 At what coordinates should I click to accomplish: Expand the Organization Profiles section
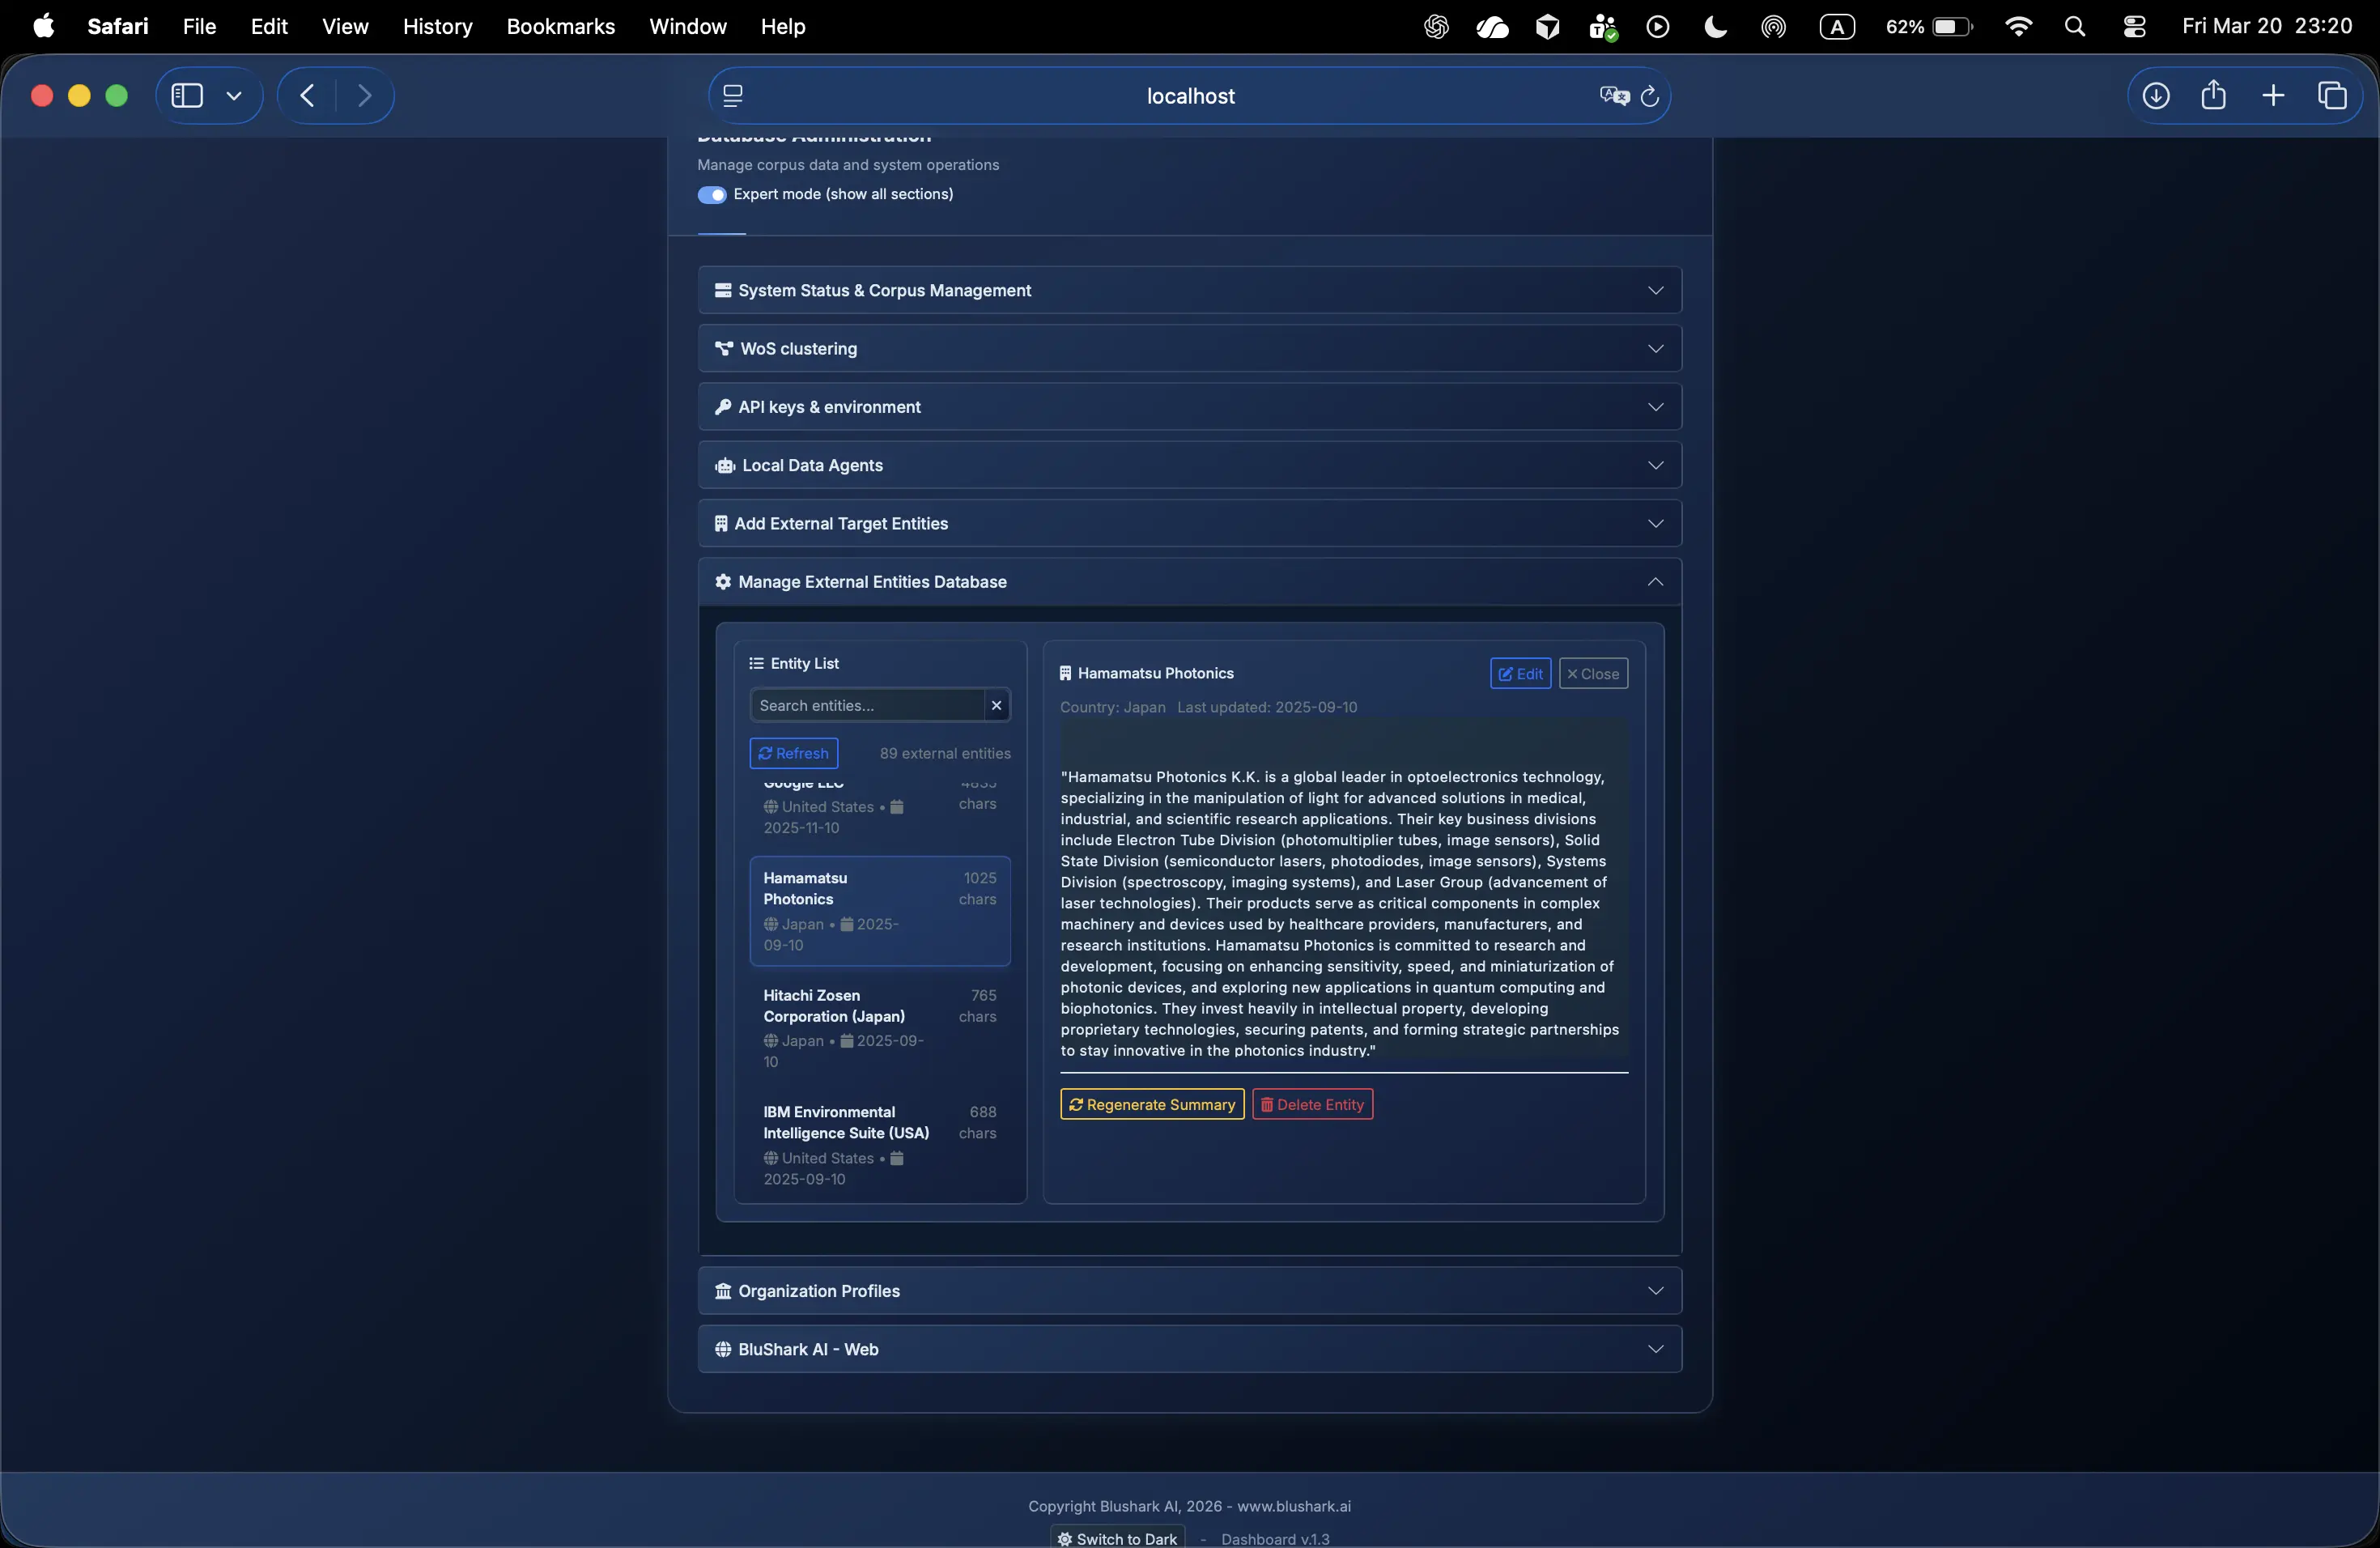click(x=1189, y=1291)
